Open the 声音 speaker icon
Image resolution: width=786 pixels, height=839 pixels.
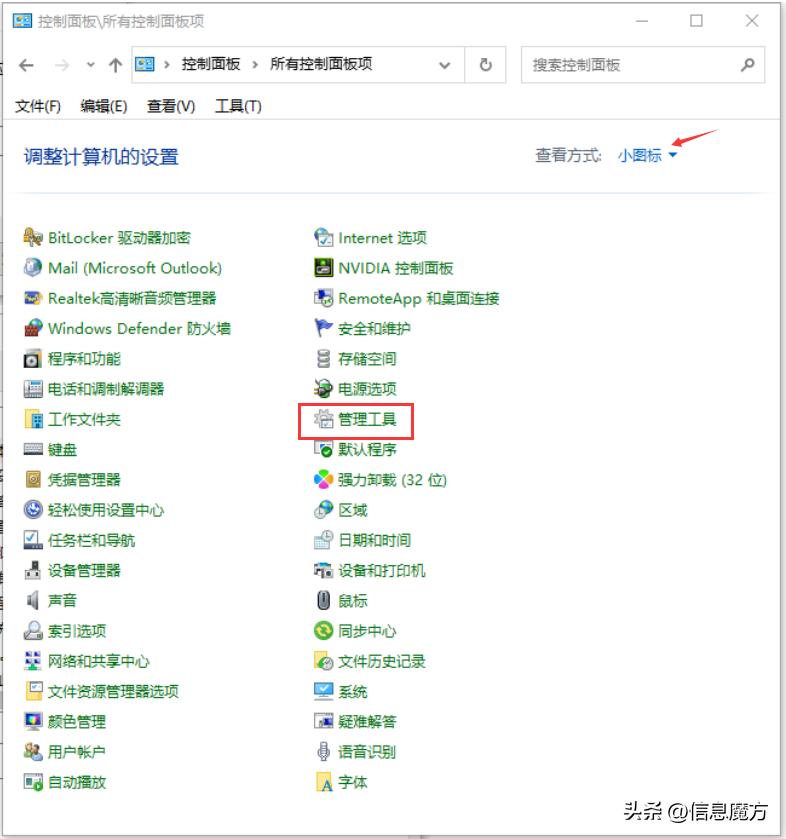[x=33, y=600]
